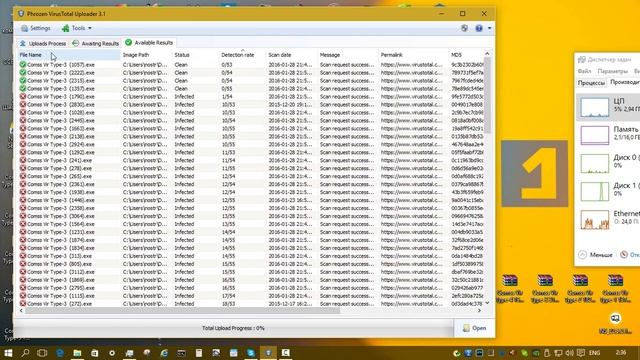This screenshot has width=640, height=360.
Task: Click scroll up arrow of results list
Action: click(487, 54)
